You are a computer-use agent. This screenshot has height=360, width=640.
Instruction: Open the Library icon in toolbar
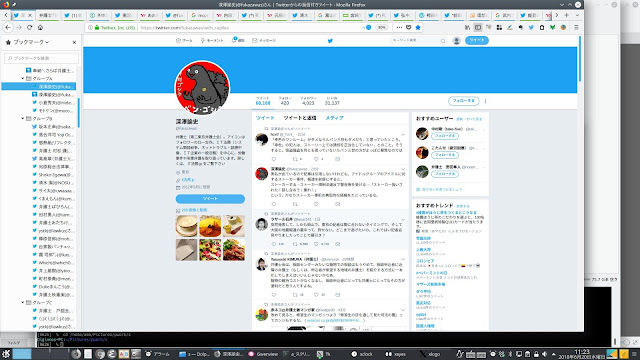(x=467, y=27)
